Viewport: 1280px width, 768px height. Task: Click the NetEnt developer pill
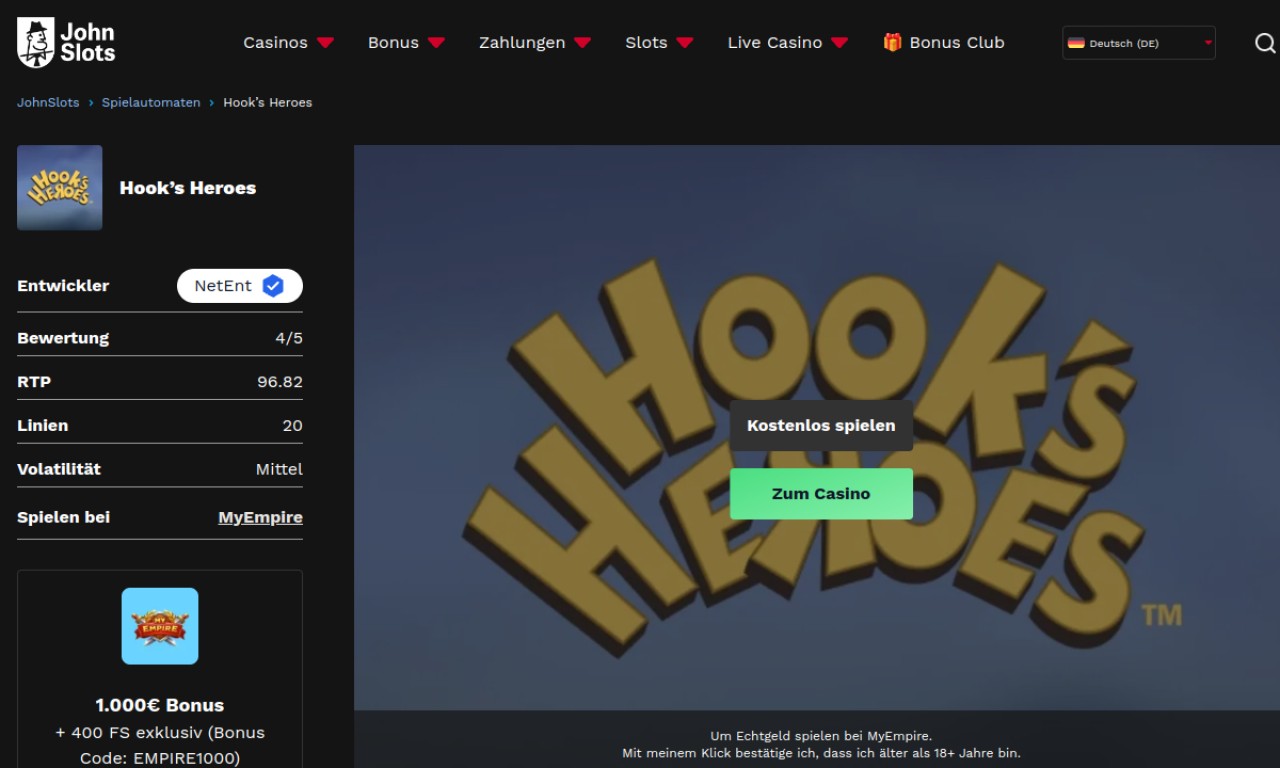pos(240,286)
